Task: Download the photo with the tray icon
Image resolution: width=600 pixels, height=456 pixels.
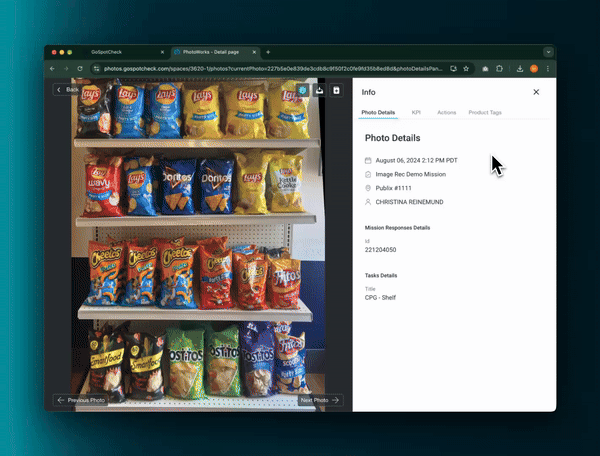Action: (x=320, y=90)
